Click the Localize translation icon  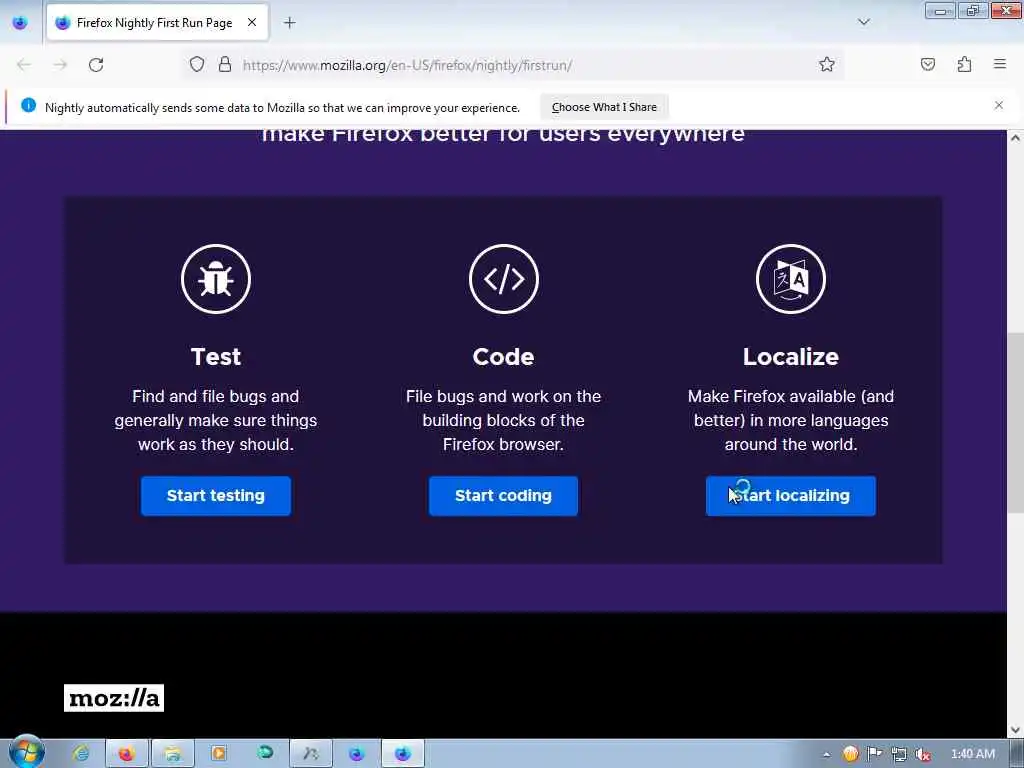pyautogui.click(x=791, y=279)
